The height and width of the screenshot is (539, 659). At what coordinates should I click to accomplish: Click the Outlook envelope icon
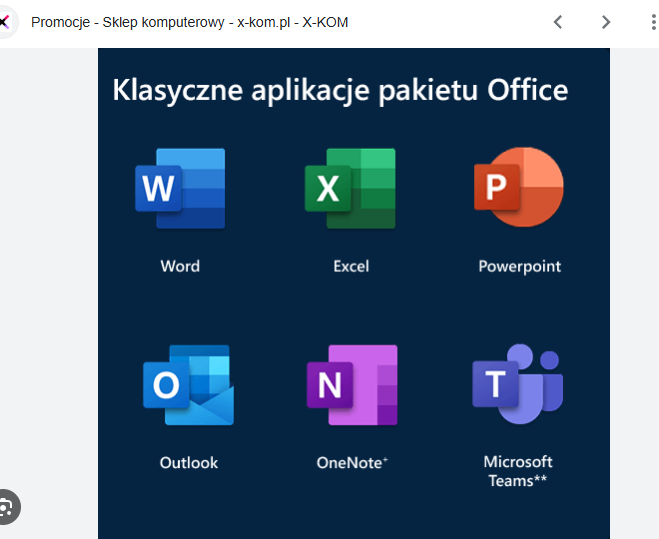(187, 385)
